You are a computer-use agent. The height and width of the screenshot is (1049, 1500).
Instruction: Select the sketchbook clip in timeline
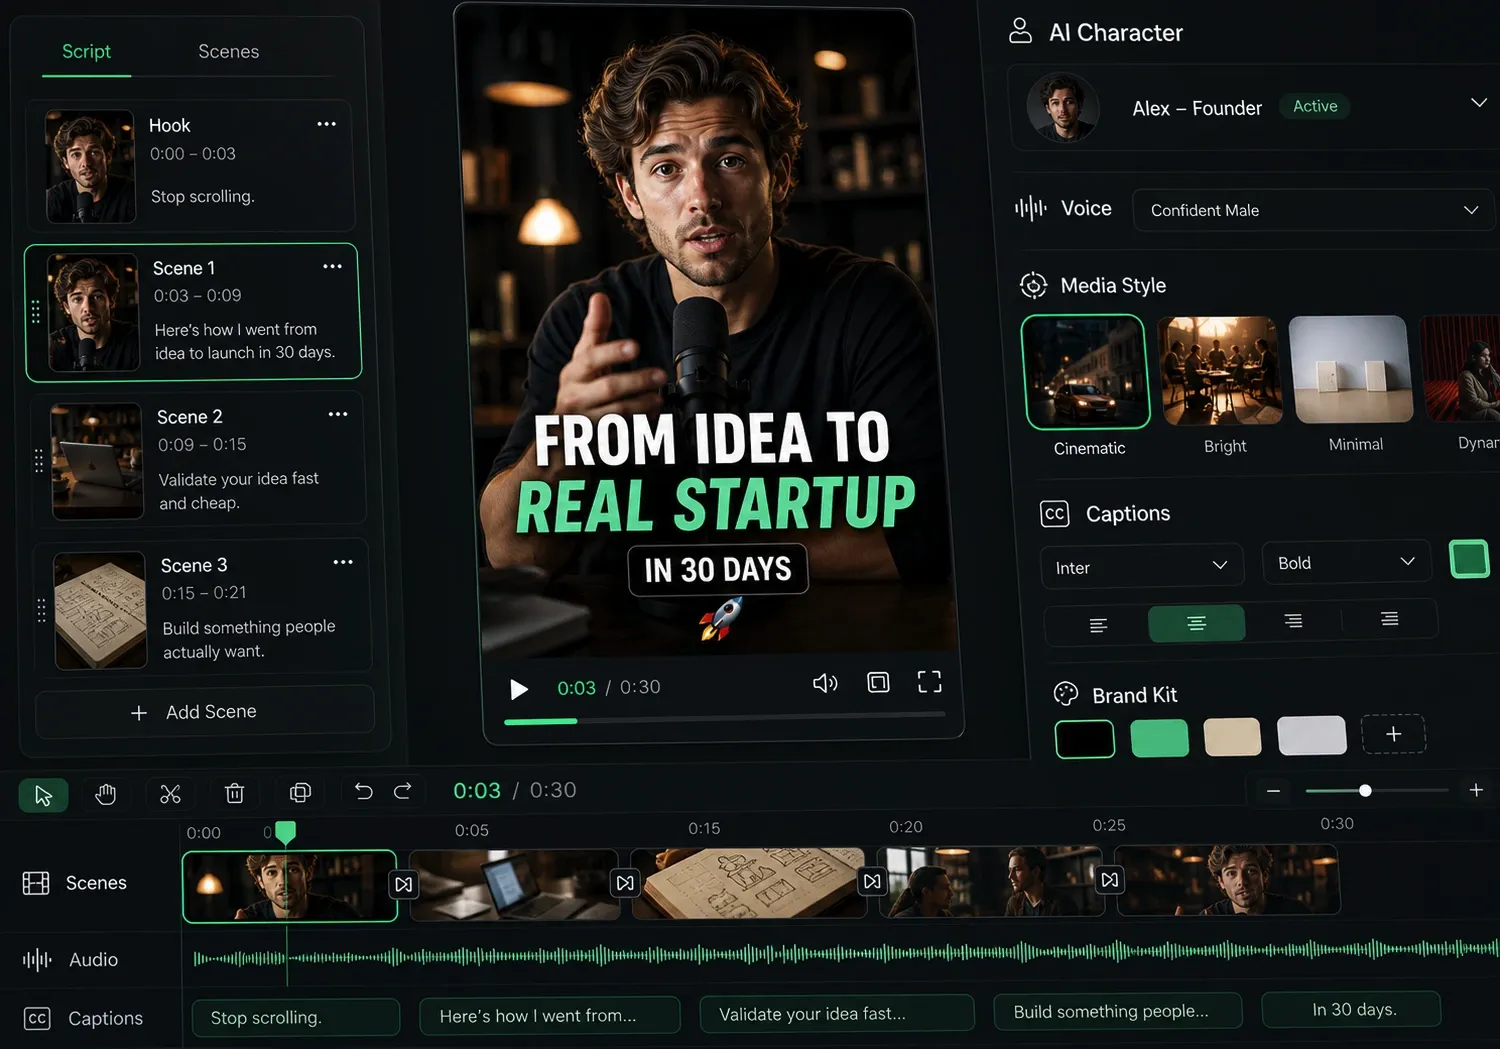pyautogui.click(x=749, y=883)
